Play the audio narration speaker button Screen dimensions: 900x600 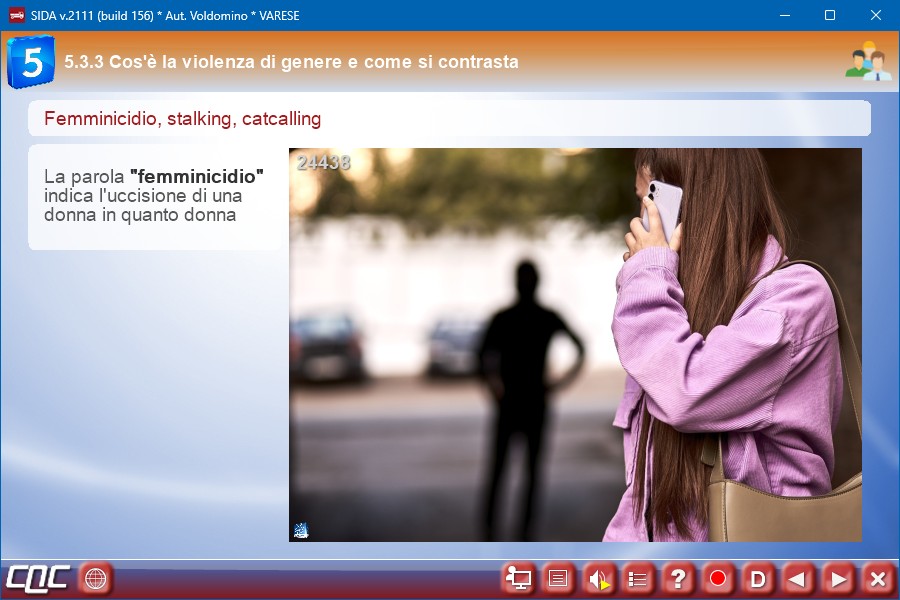(x=598, y=578)
